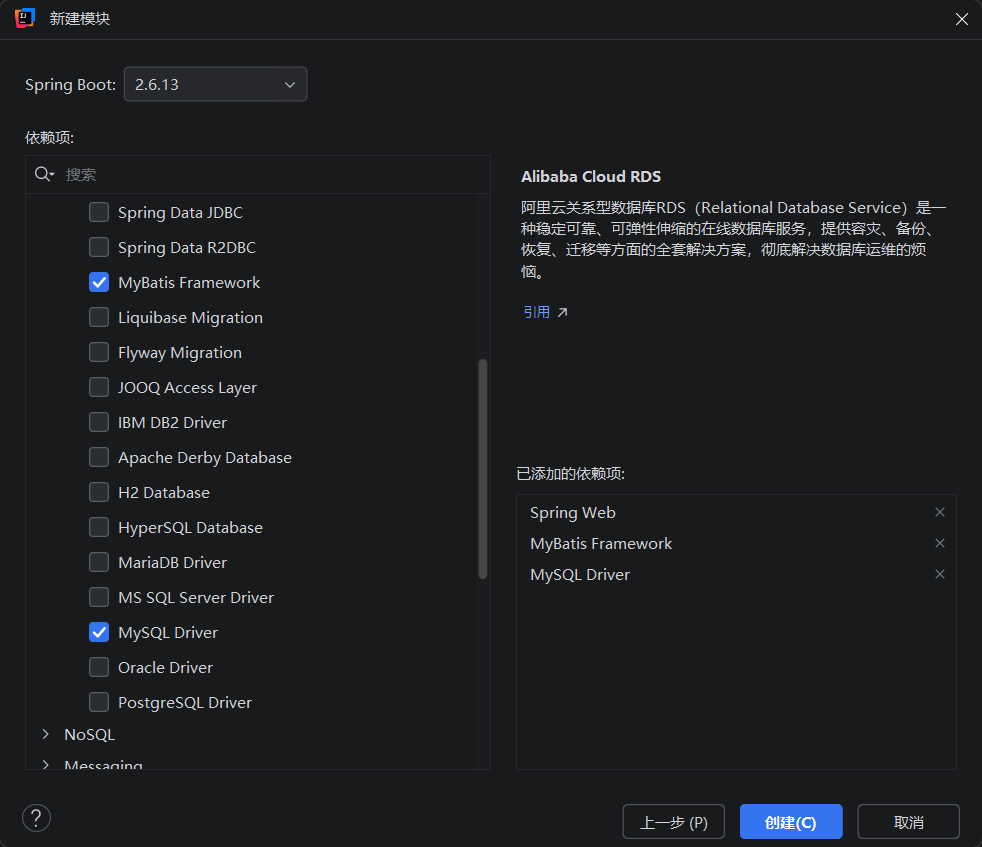Viewport: 982px width, 847px height.
Task: Check PostgreSQL Driver
Action: (99, 702)
